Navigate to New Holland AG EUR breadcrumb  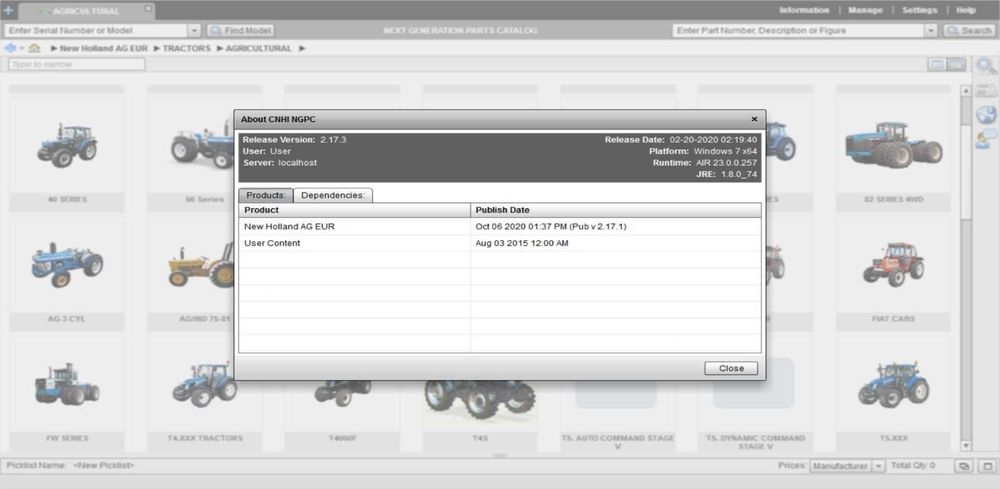click(103, 48)
